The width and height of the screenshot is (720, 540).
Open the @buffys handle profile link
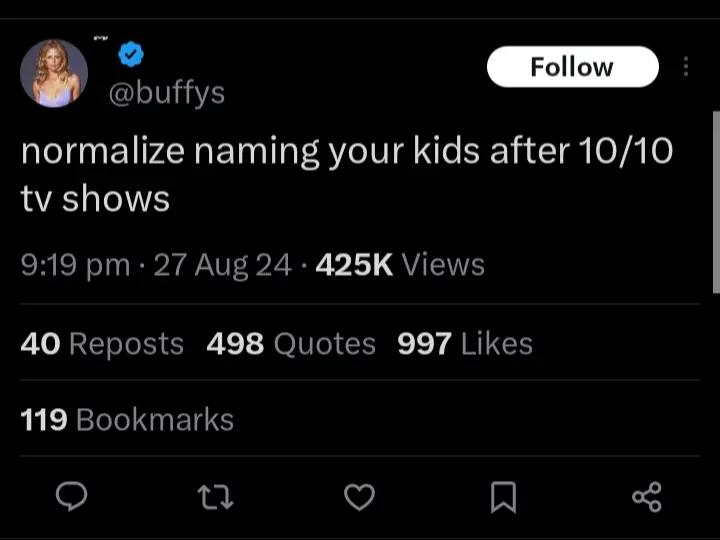[x=167, y=93]
